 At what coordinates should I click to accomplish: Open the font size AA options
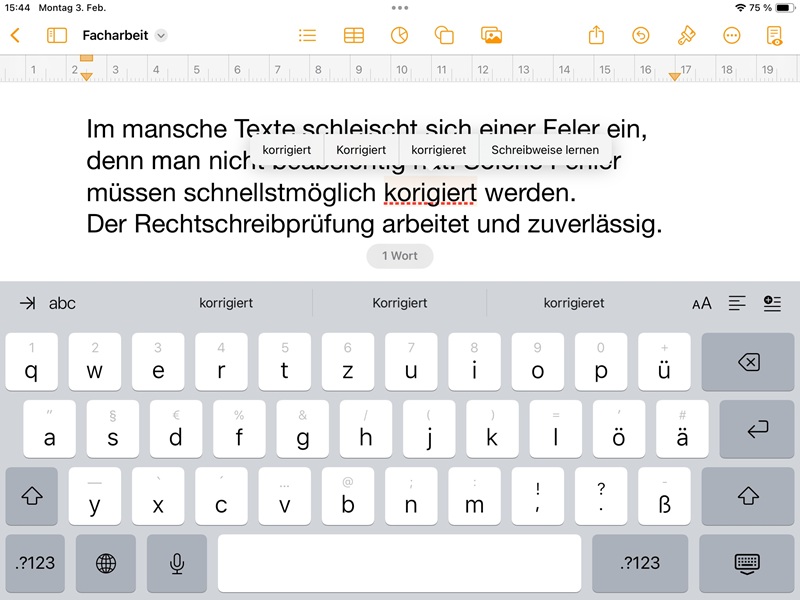pos(702,303)
